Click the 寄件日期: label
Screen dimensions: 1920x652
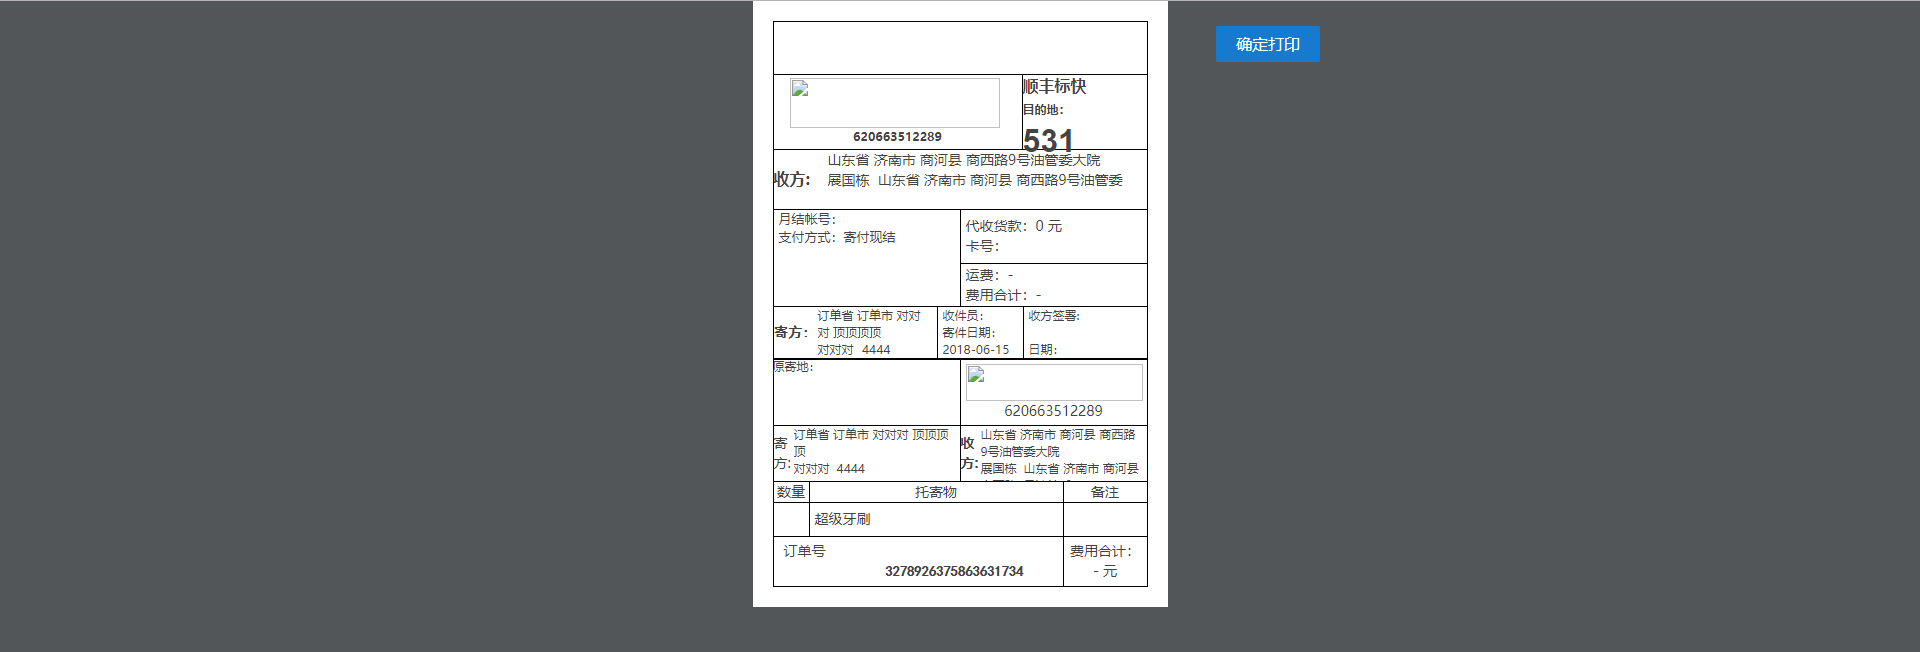point(969,333)
